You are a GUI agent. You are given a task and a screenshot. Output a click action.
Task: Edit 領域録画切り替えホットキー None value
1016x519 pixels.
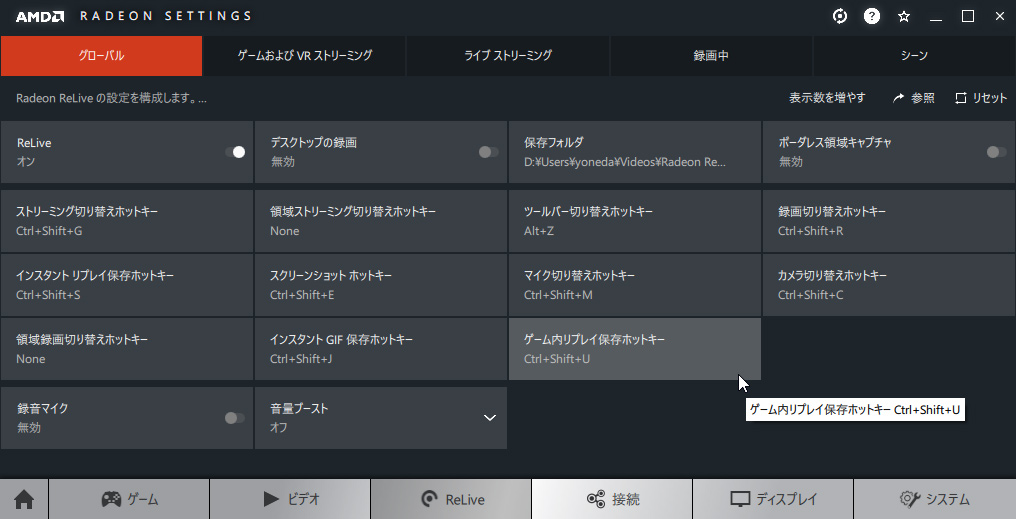click(127, 349)
